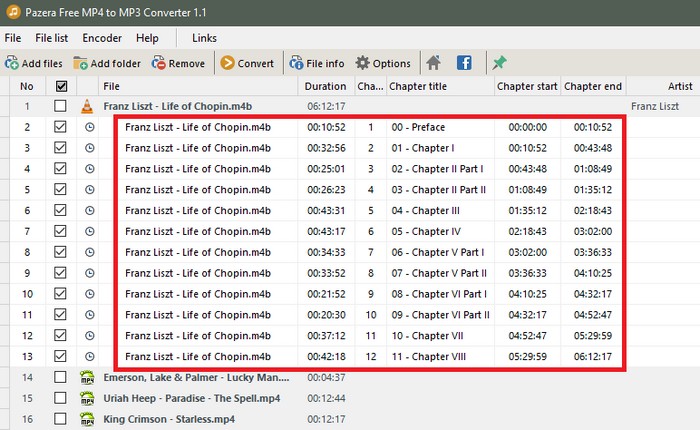Open the File list menu
This screenshot has height=430, width=700.
(x=52, y=38)
